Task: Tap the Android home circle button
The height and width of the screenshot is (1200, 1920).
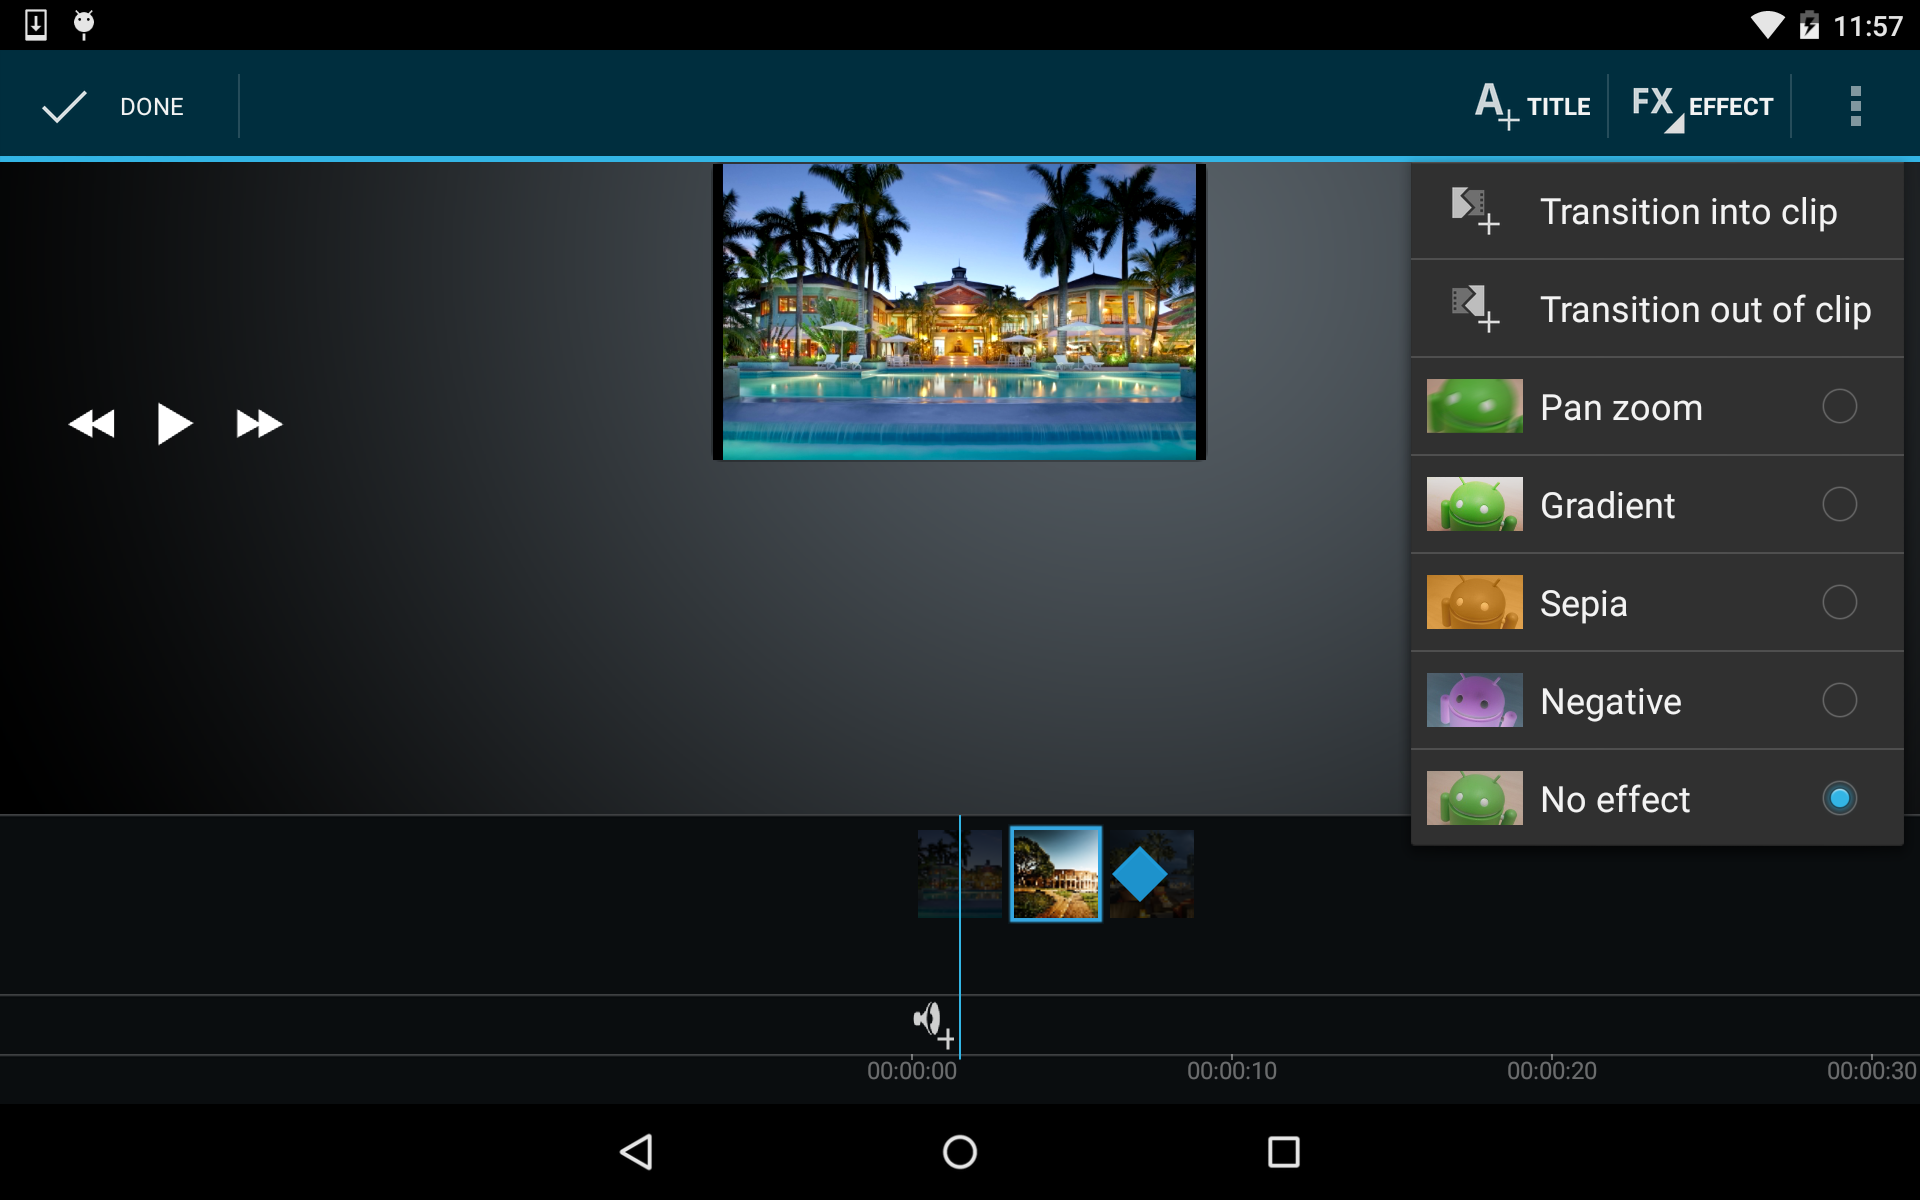Action: (x=960, y=1152)
